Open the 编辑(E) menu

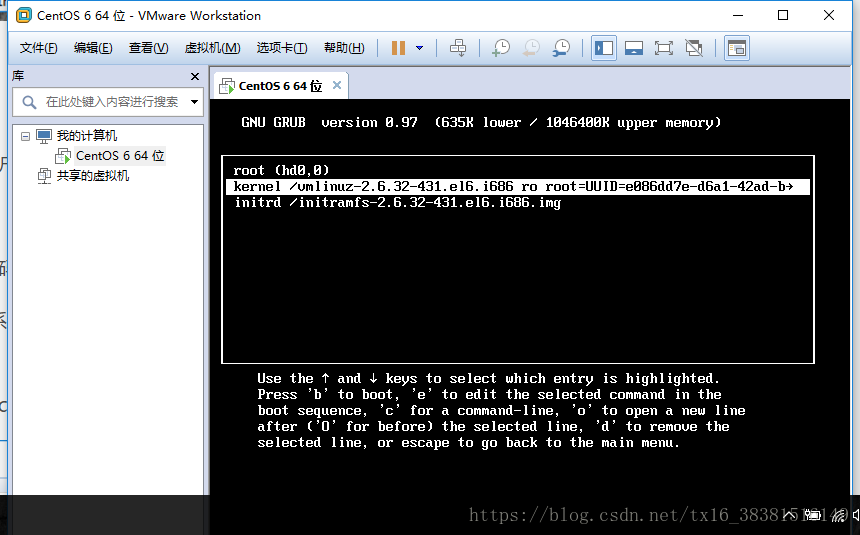pos(93,48)
